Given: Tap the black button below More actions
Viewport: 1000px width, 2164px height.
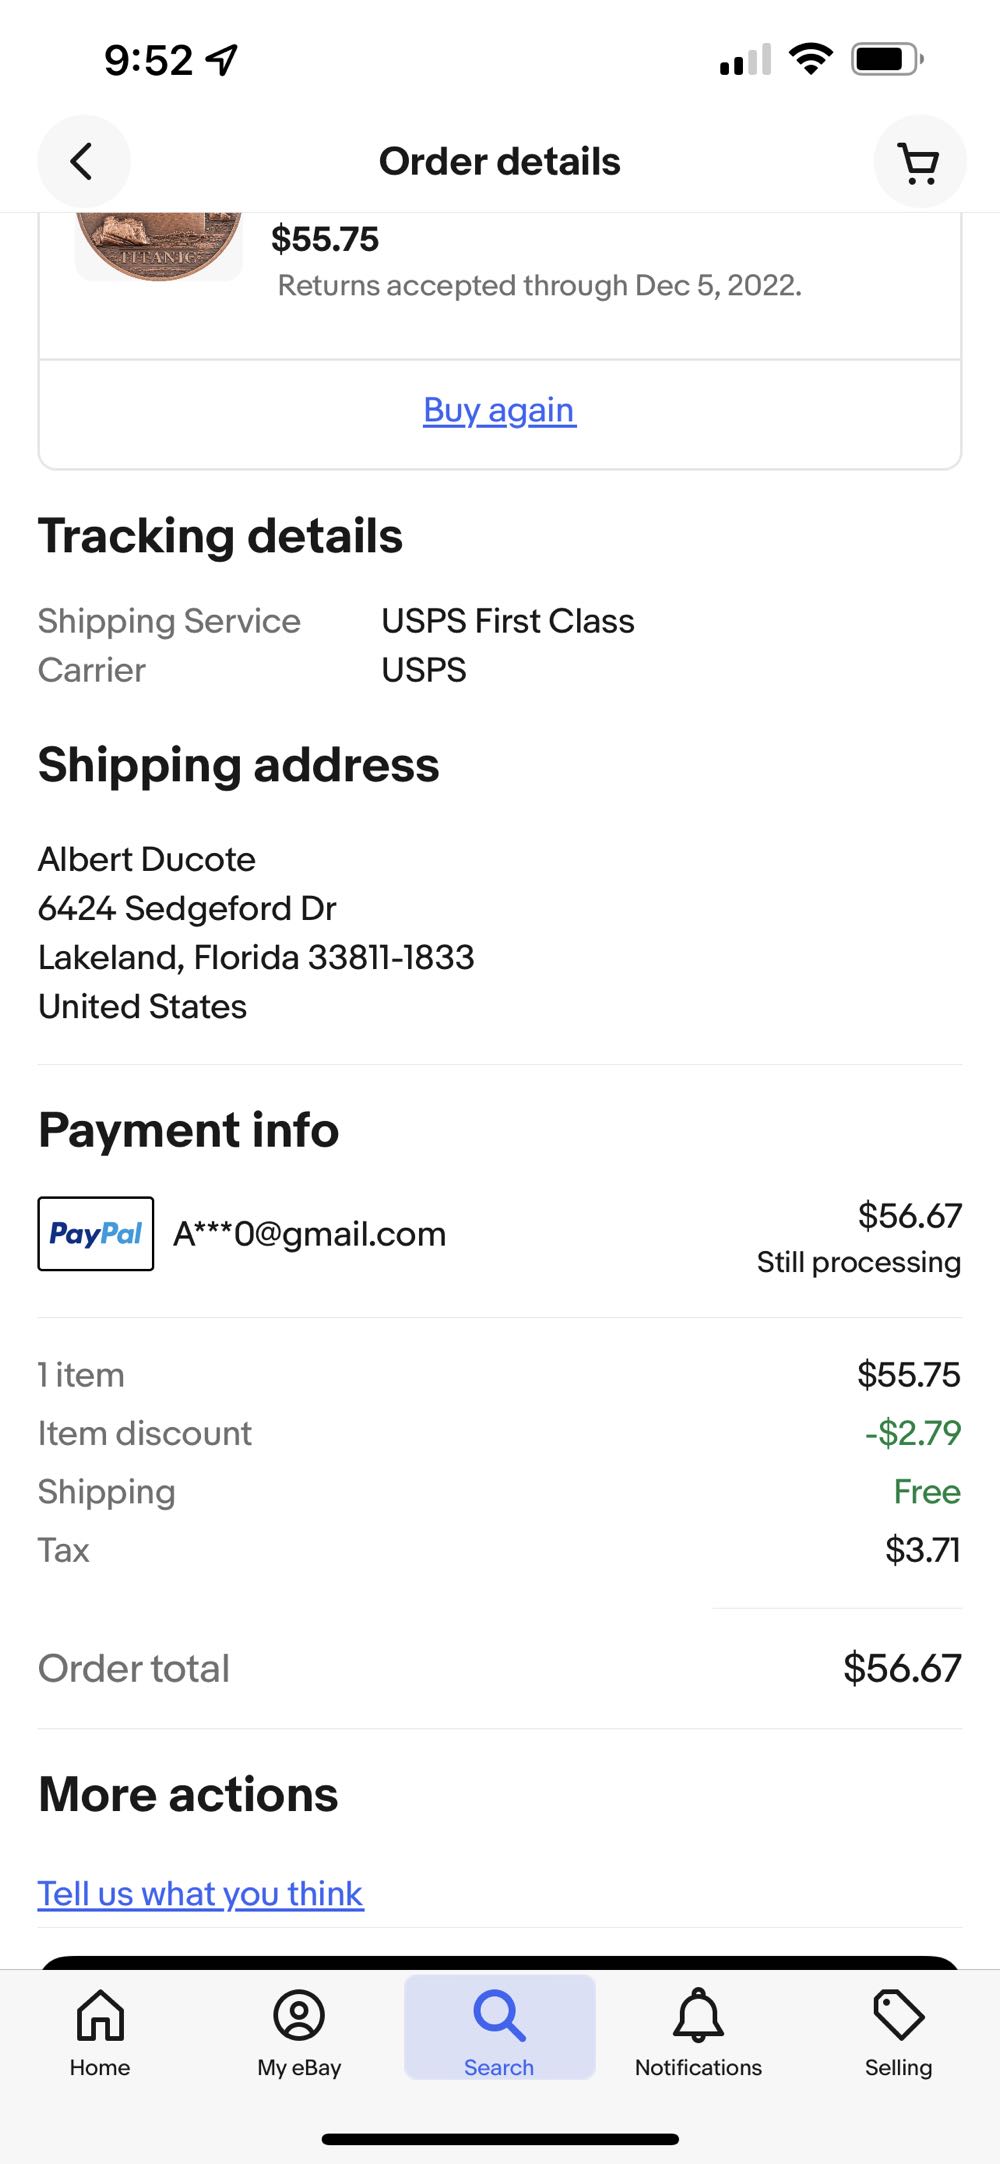Looking at the screenshot, I should pos(500,1962).
